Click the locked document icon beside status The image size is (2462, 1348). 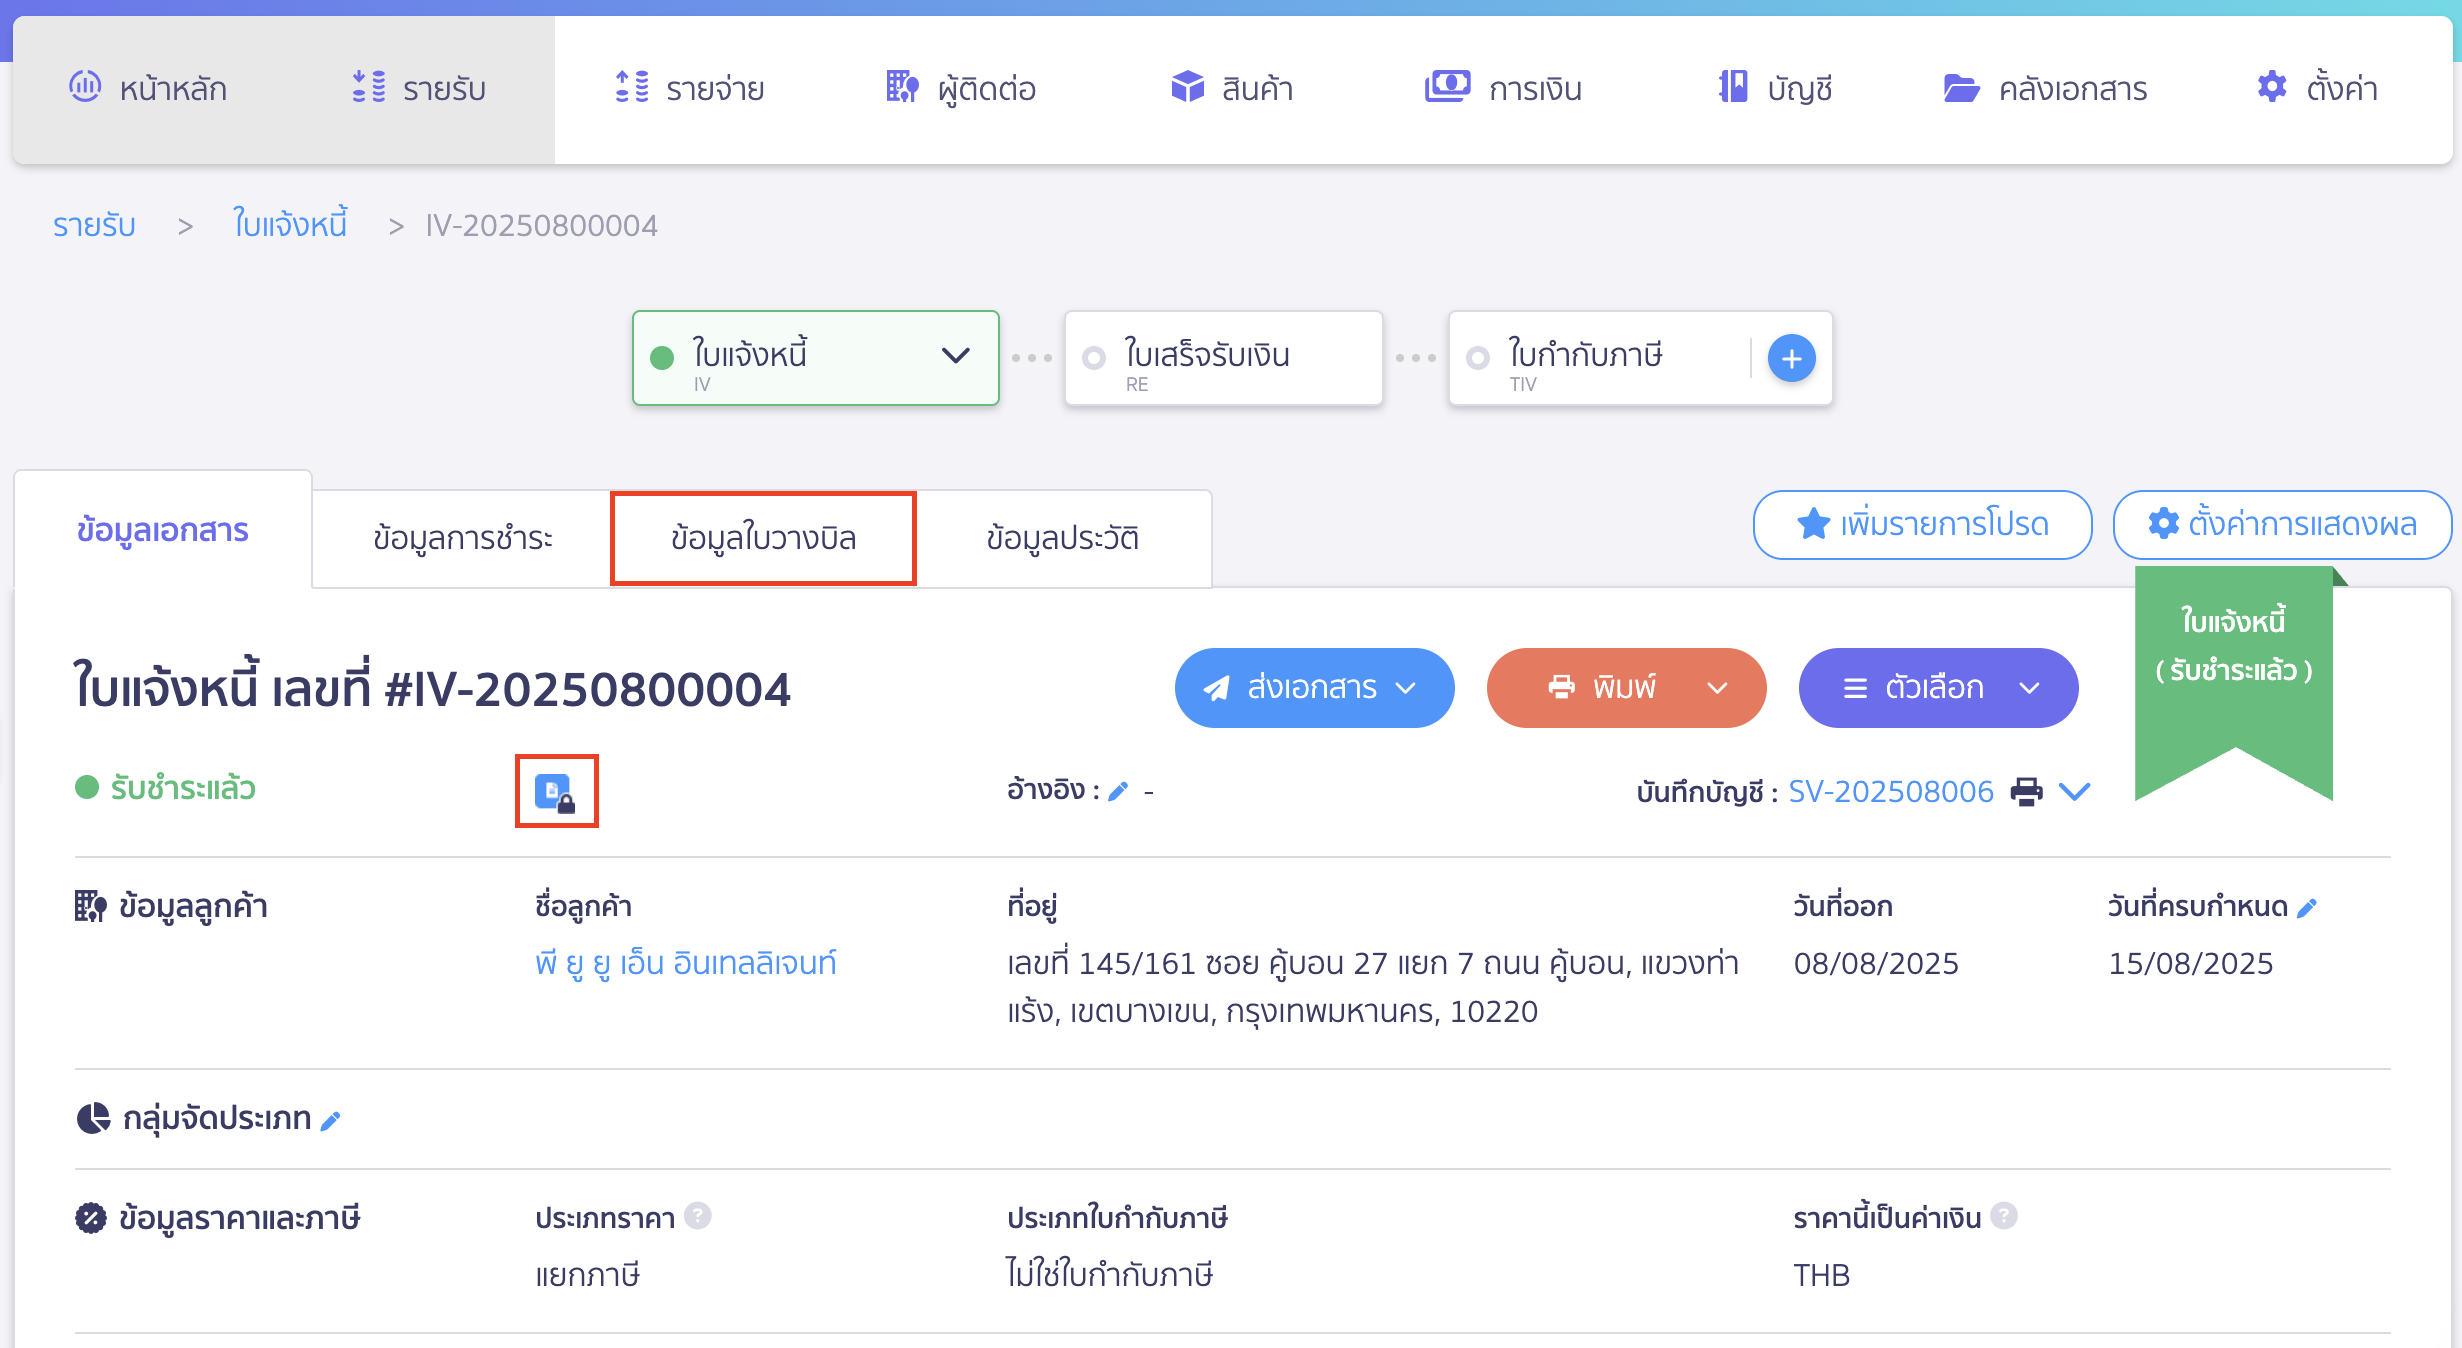pyautogui.click(x=556, y=791)
